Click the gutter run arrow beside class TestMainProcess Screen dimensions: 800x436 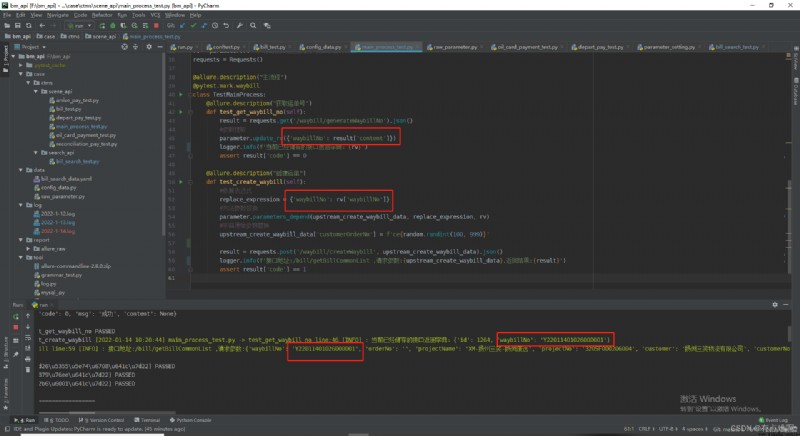pos(181,94)
